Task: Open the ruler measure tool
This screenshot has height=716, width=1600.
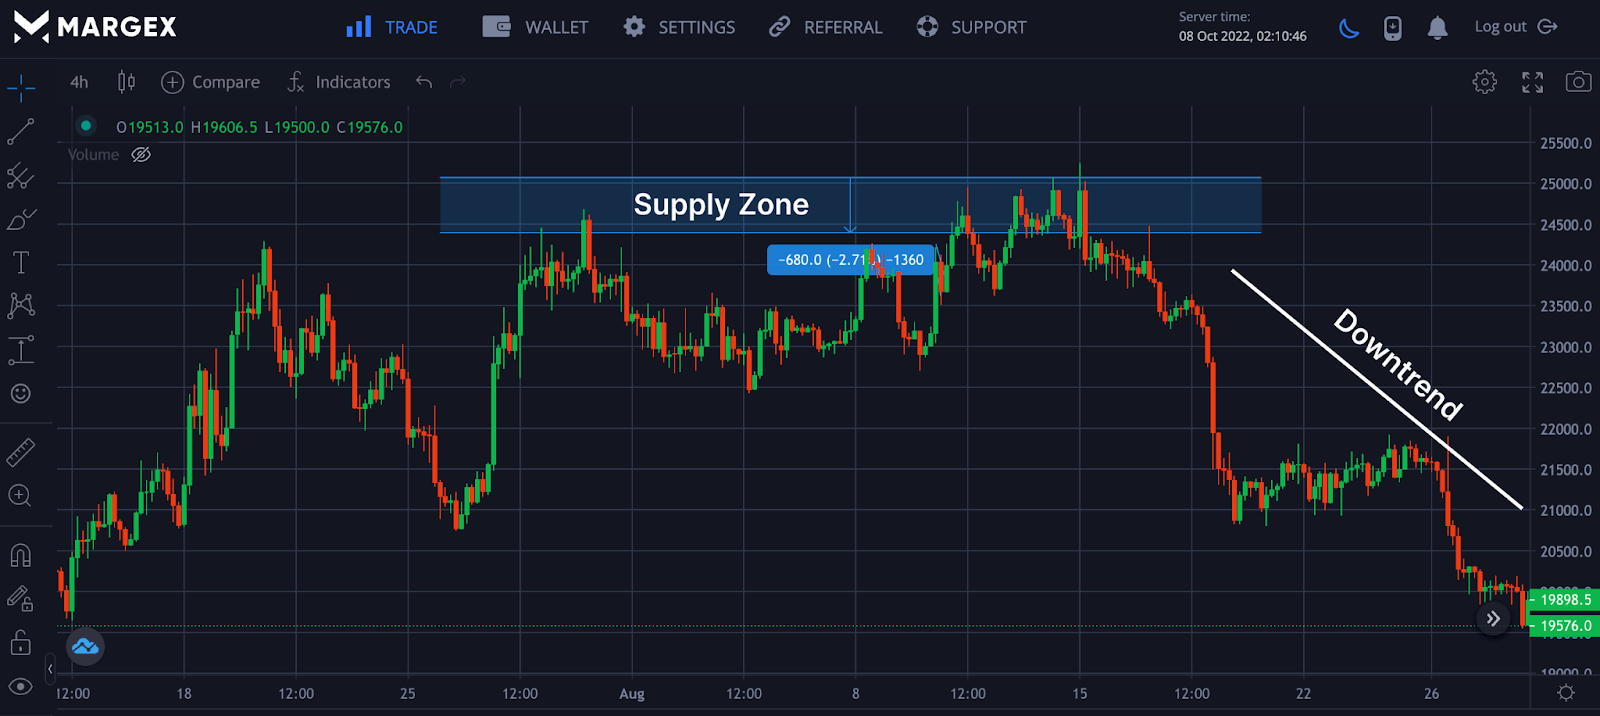Action: 21,453
